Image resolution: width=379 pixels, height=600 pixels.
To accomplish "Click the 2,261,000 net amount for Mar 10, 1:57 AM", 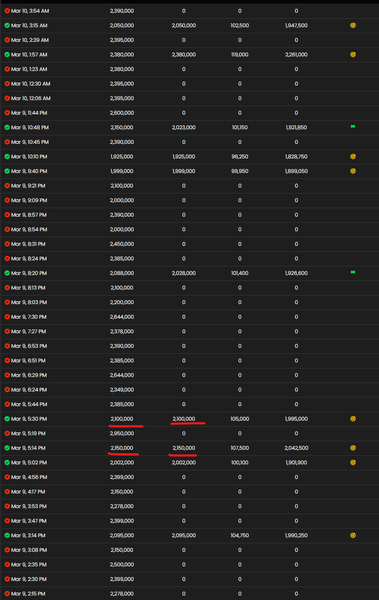I will pos(296,55).
